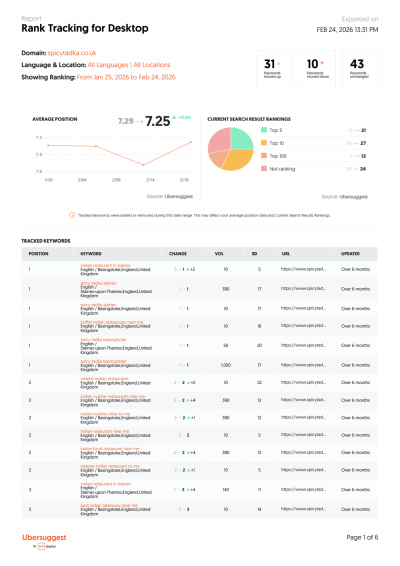Click the 31 keywords moved up card
Image resolution: width=400 pixels, height=566 pixels.
click(x=274, y=68)
